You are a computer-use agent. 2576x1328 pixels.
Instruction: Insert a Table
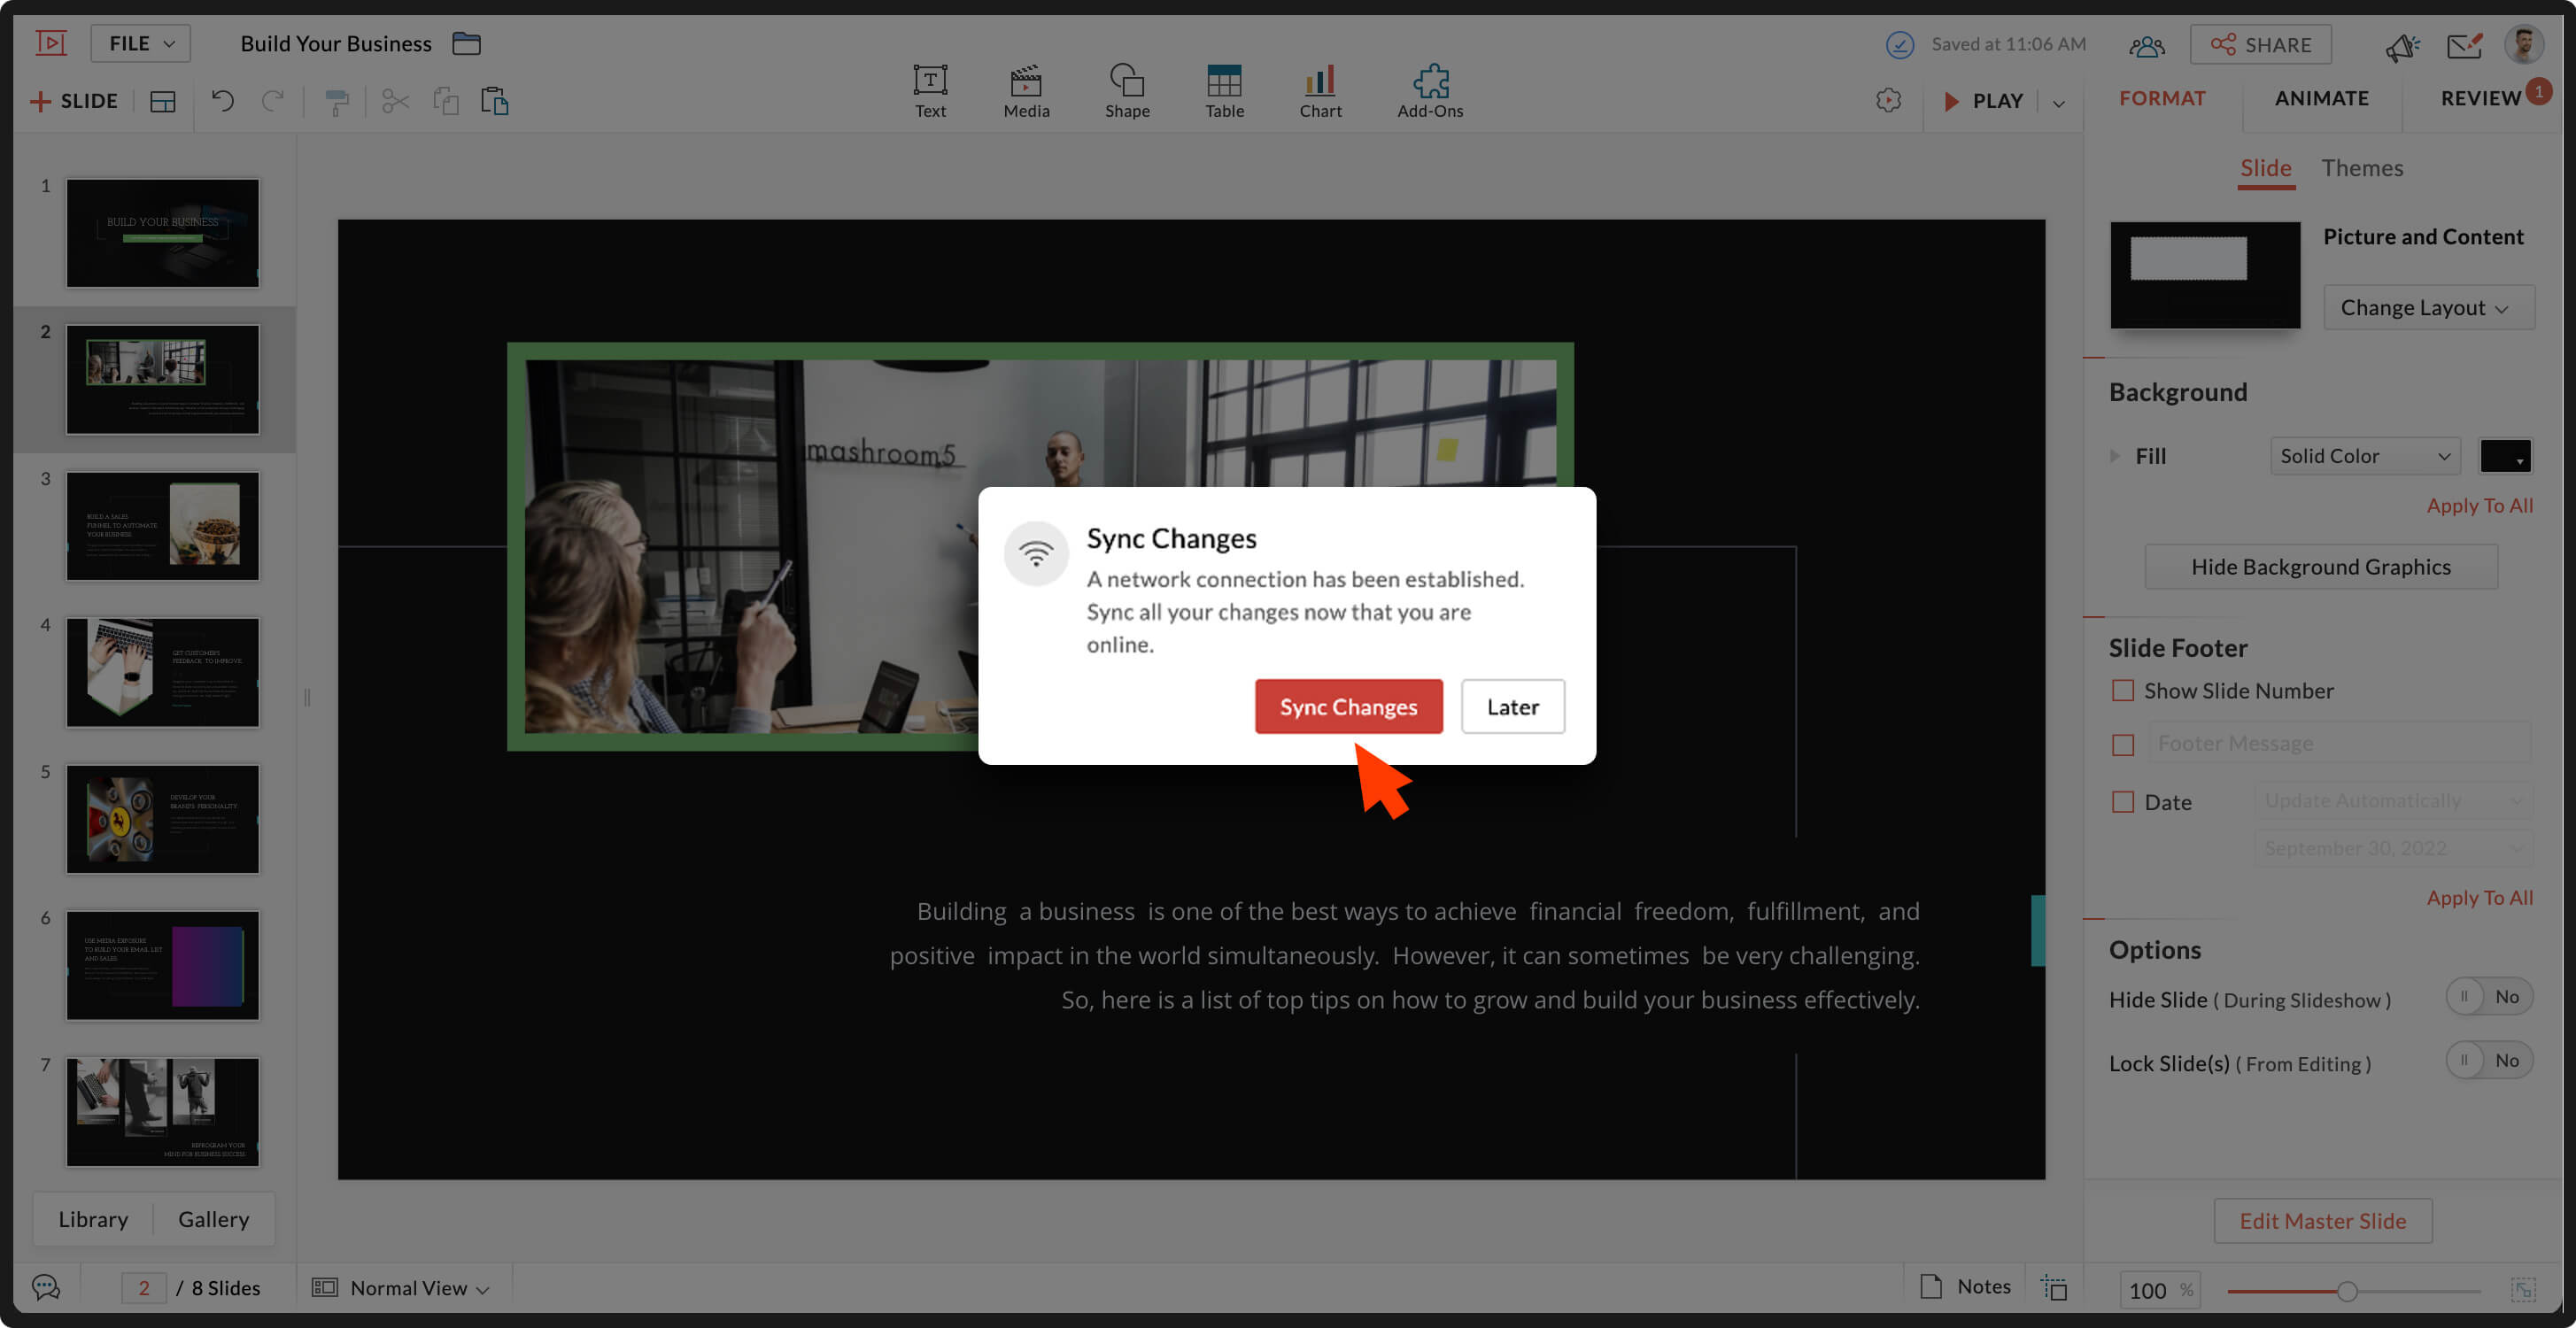[1223, 91]
